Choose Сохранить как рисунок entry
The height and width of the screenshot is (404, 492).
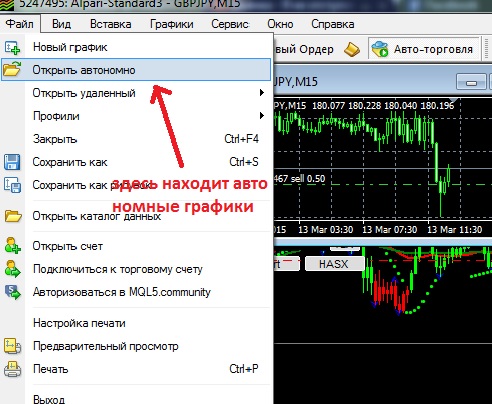(x=136, y=185)
